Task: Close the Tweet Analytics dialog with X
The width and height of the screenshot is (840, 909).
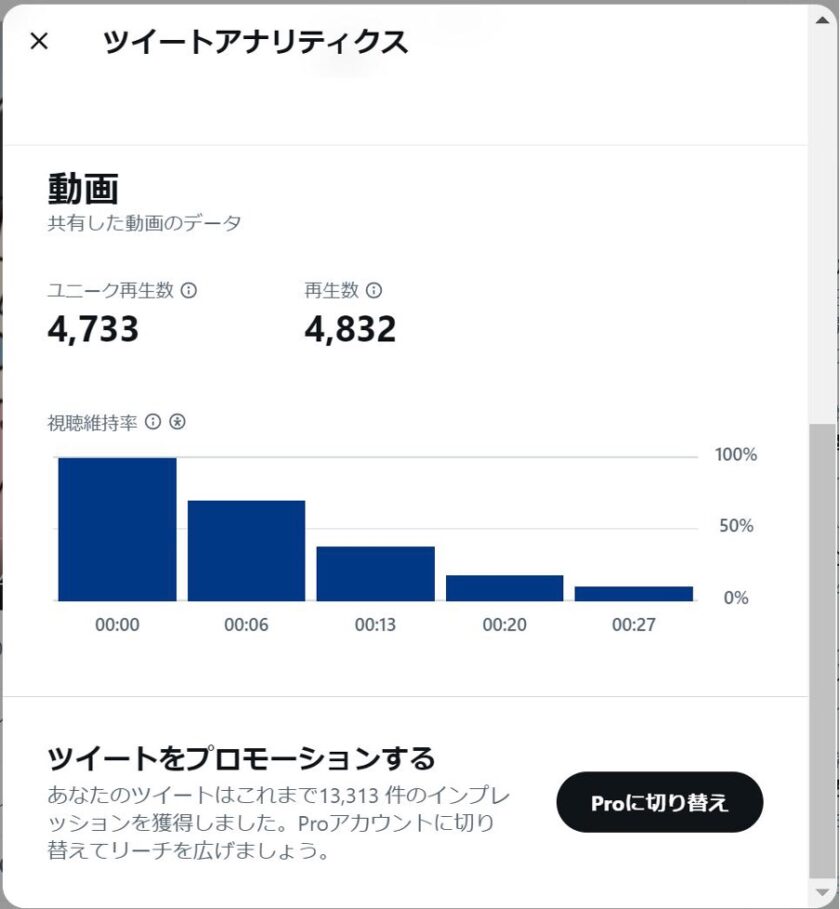Action: [x=39, y=41]
